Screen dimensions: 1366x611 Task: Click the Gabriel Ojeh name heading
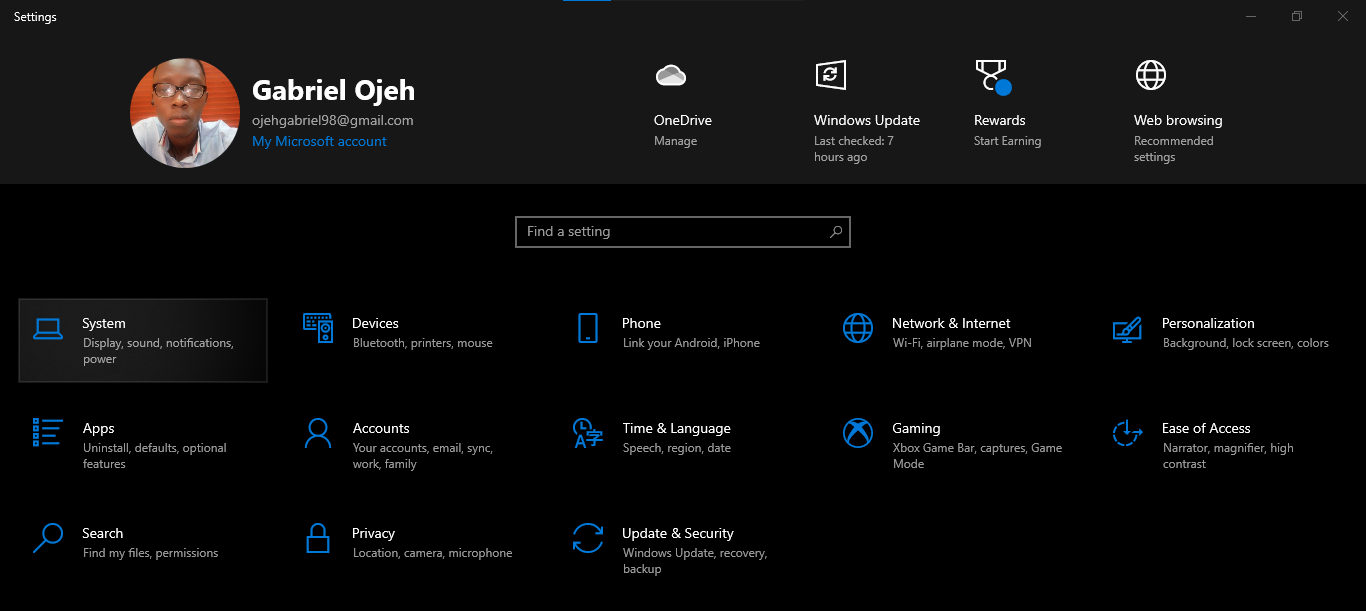point(333,91)
